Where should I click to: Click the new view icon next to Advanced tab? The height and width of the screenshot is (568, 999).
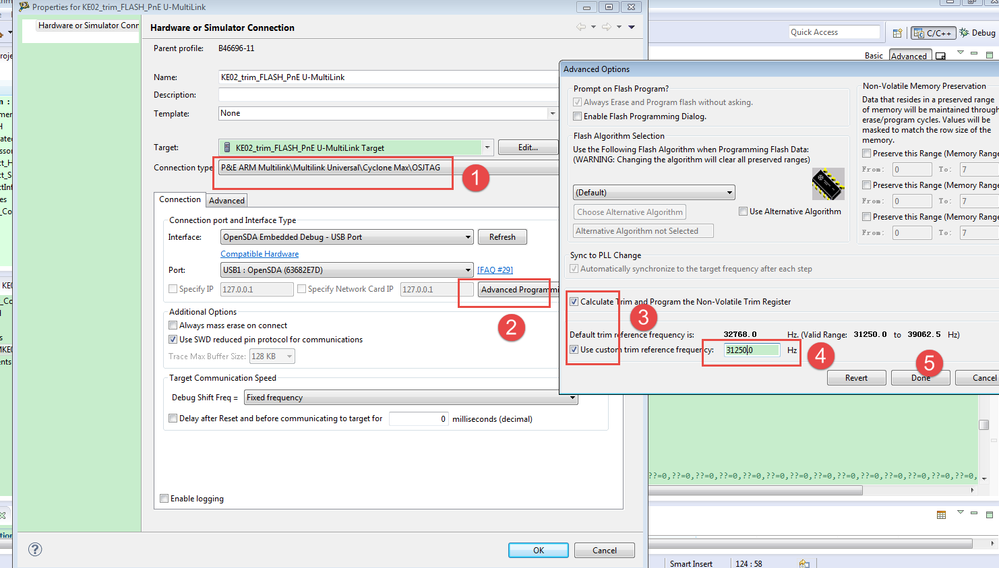point(940,56)
